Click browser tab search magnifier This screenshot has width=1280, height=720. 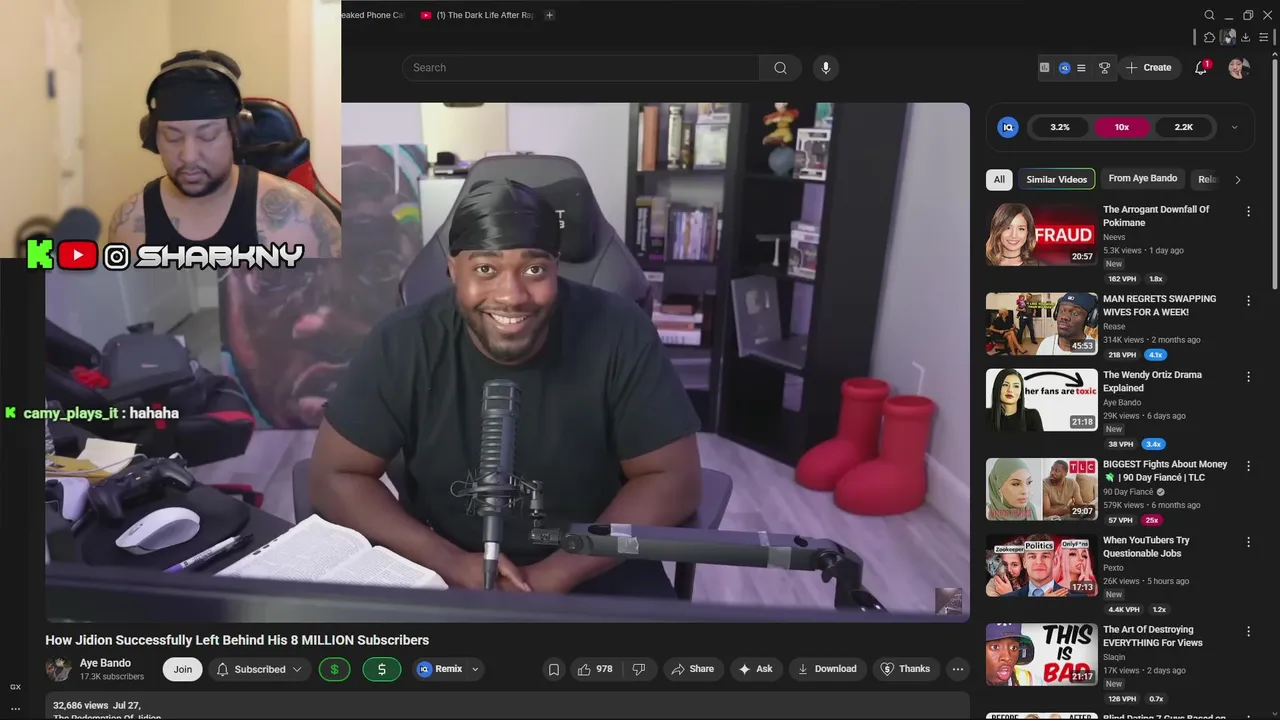click(x=1209, y=15)
